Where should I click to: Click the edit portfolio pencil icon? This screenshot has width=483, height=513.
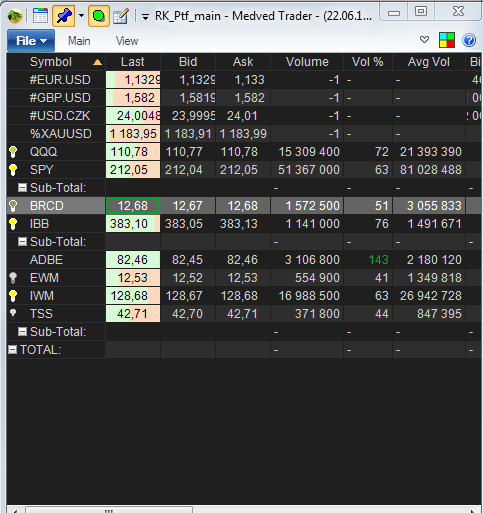point(121,16)
